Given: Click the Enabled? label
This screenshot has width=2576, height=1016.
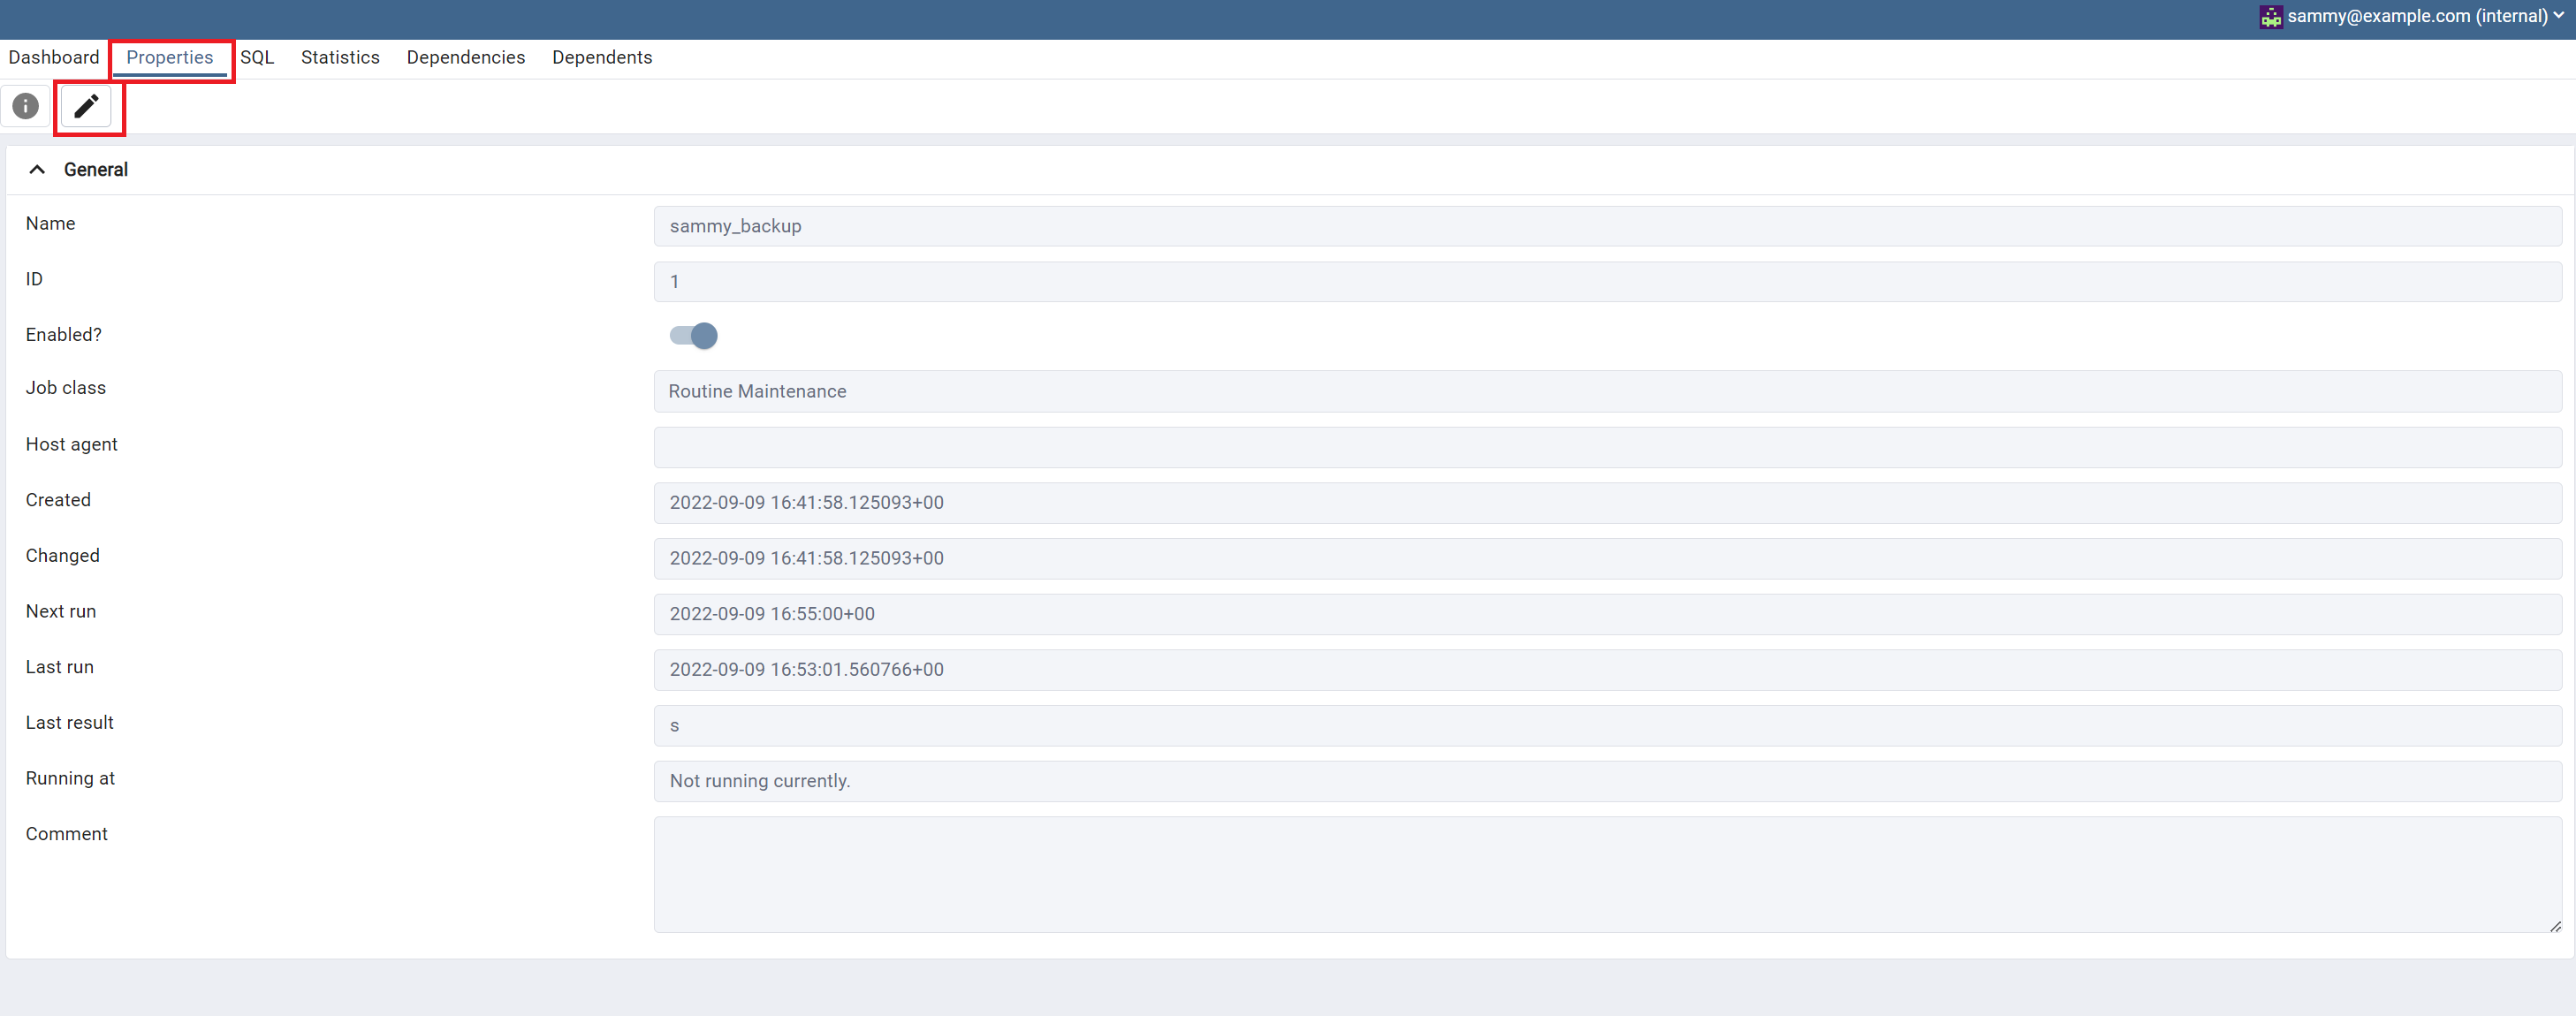Looking at the screenshot, I should 64,335.
